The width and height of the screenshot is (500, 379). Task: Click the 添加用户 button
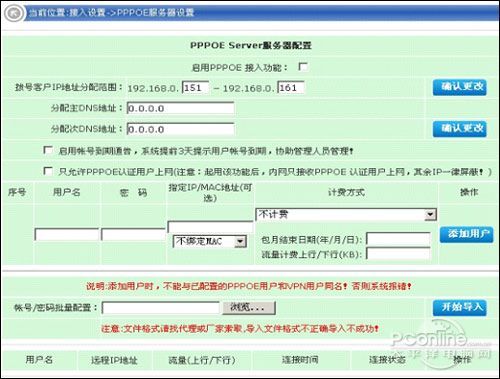tap(467, 234)
